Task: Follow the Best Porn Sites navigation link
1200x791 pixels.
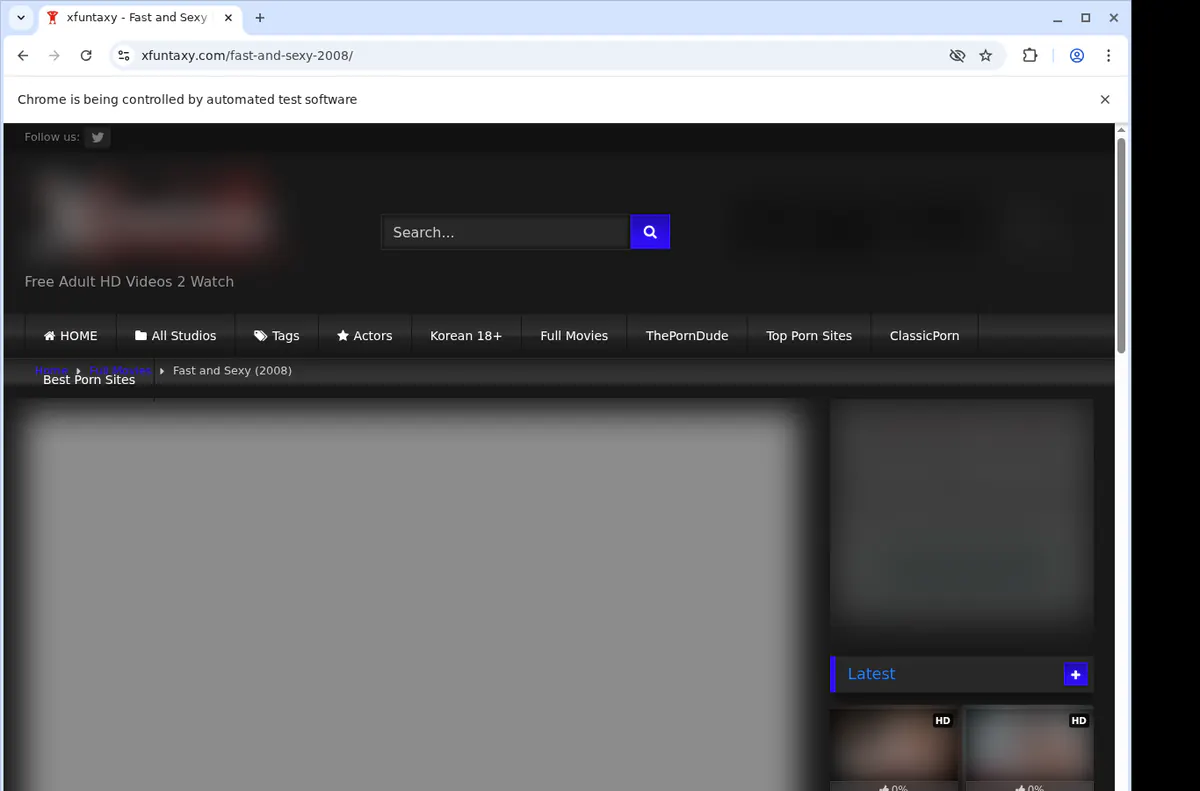Action: coord(89,380)
